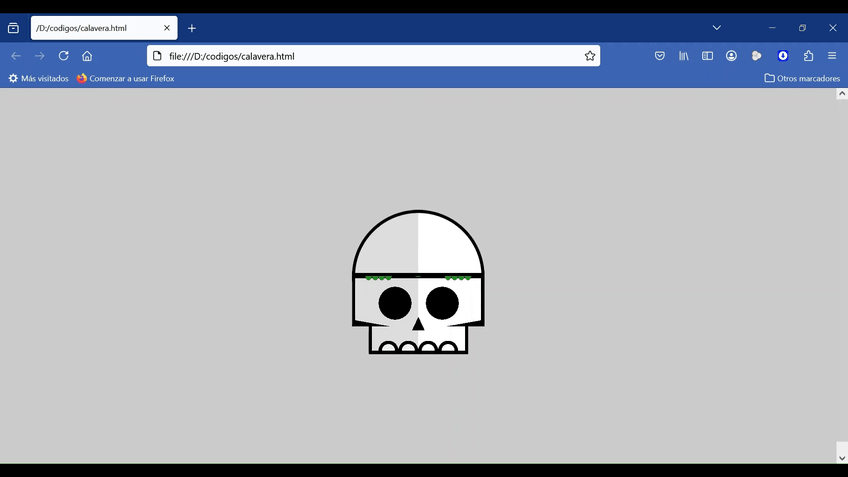848x477 pixels.
Task: Click the extension icon beside account
Action: pyautogui.click(x=757, y=56)
